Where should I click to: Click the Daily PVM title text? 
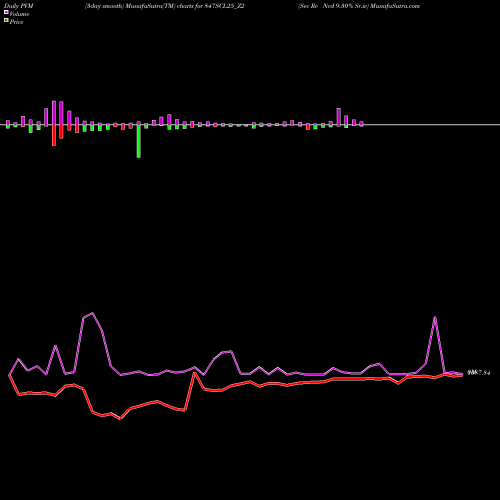[x=19, y=6]
